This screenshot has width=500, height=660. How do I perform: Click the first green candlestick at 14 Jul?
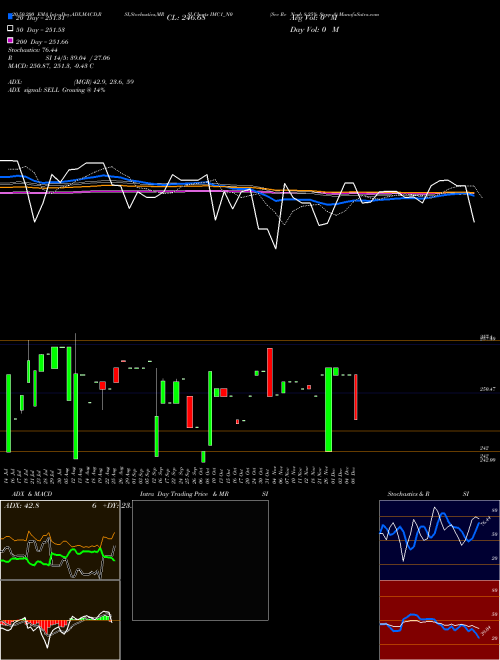[x=8, y=413]
